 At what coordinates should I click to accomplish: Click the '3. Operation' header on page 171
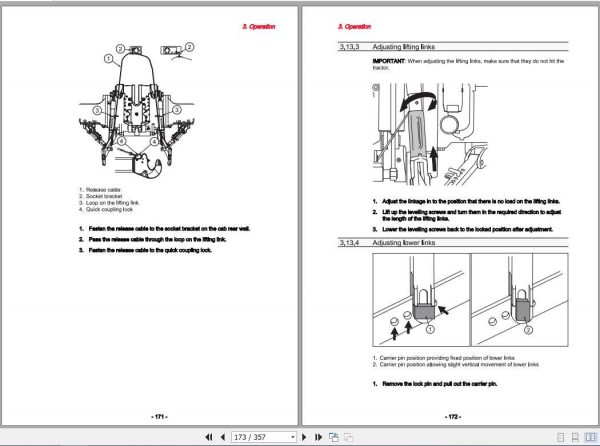[x=259, y=26]
